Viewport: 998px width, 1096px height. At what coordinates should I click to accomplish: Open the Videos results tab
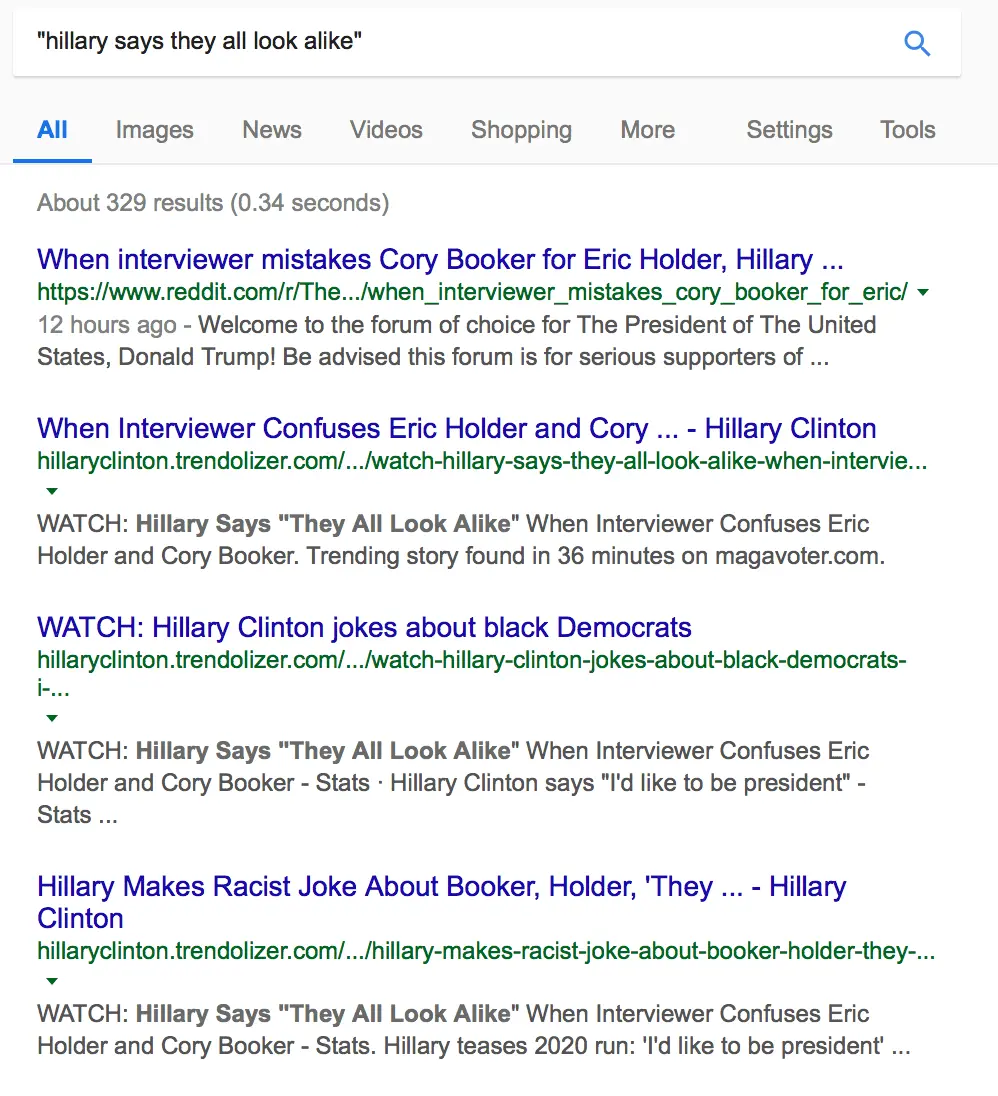(x=386, y=130)
